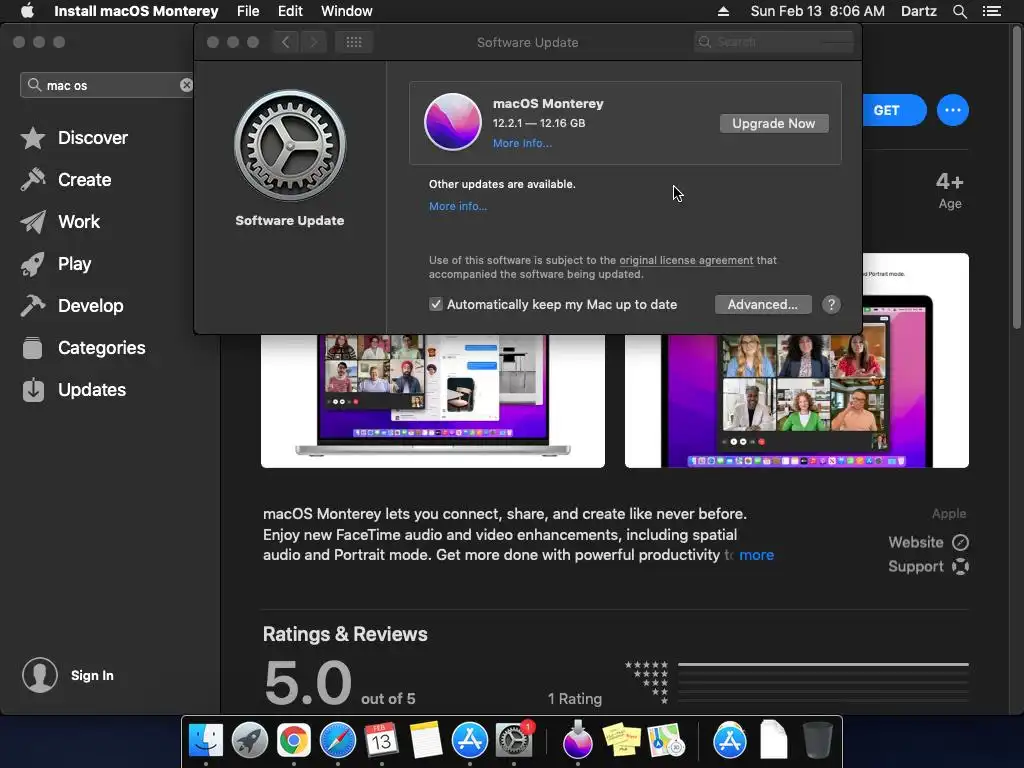Open the developer Website link
Screen dimensions: 1024x768
tap(928, 542)
